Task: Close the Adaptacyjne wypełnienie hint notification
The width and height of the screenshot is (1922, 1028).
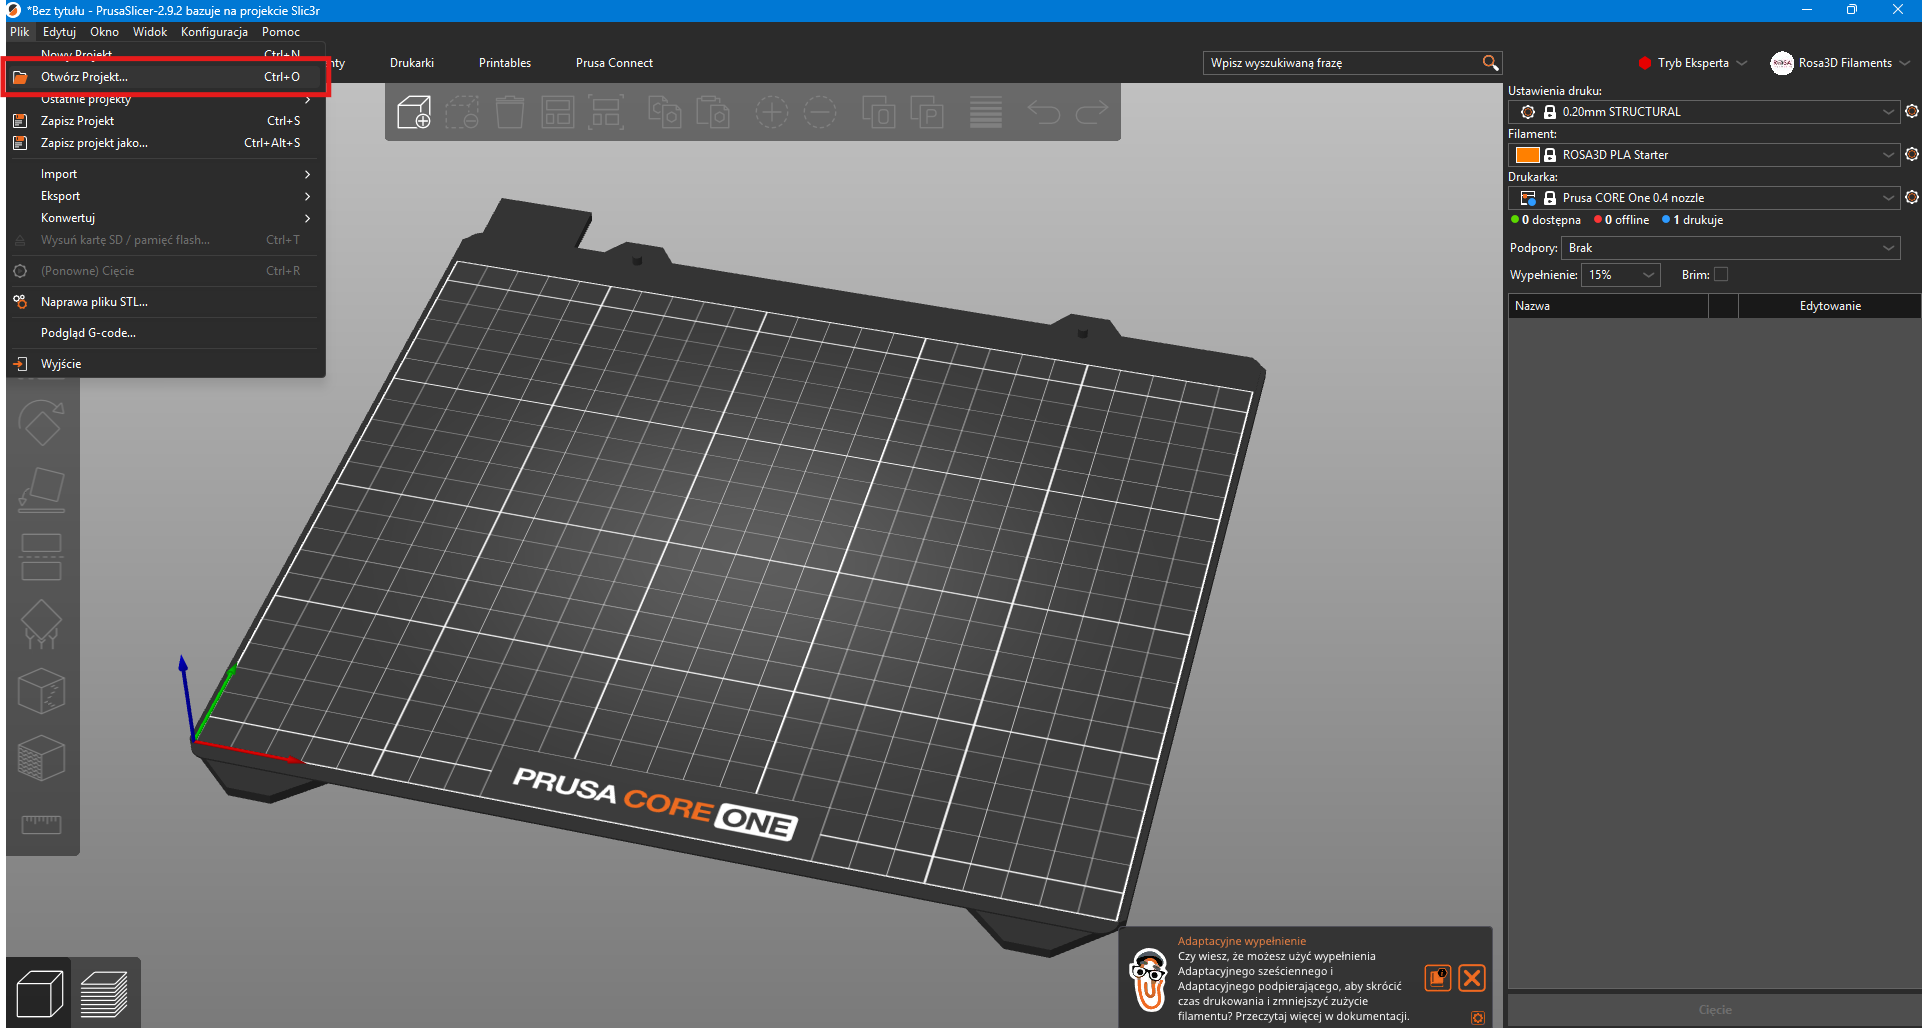Action: point(1472,978)
